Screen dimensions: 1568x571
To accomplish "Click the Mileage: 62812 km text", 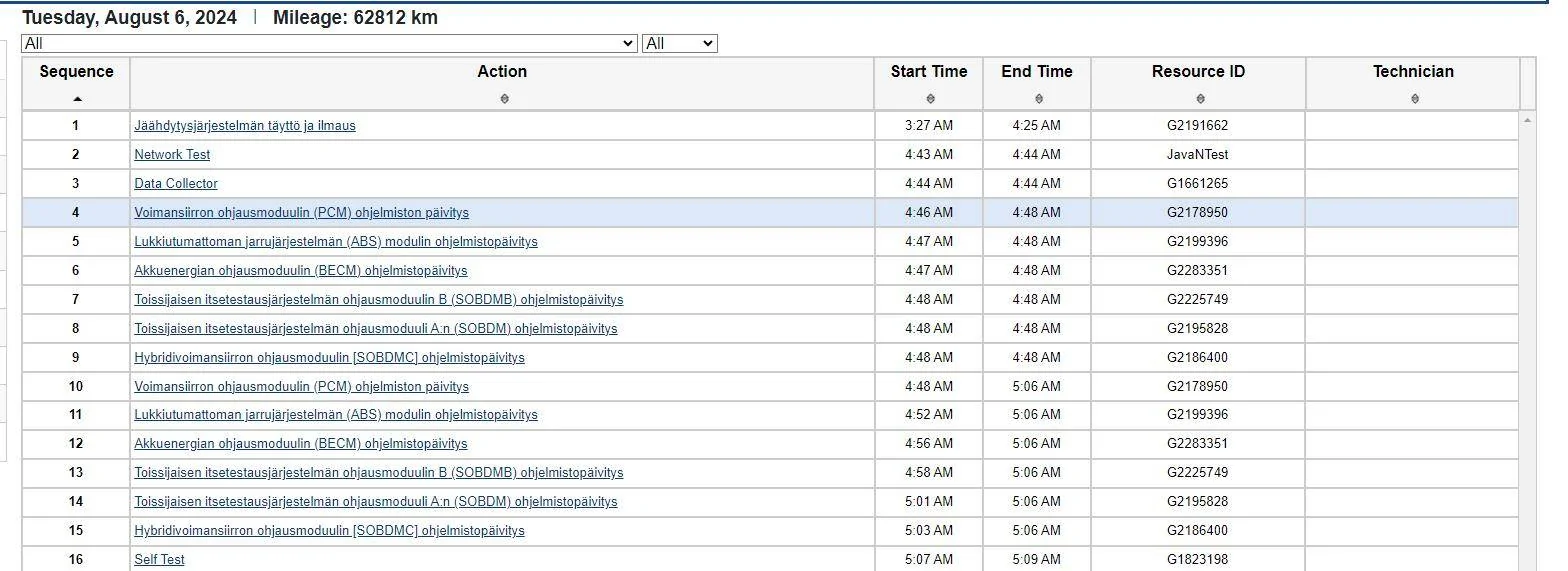I will pos(355,18).
